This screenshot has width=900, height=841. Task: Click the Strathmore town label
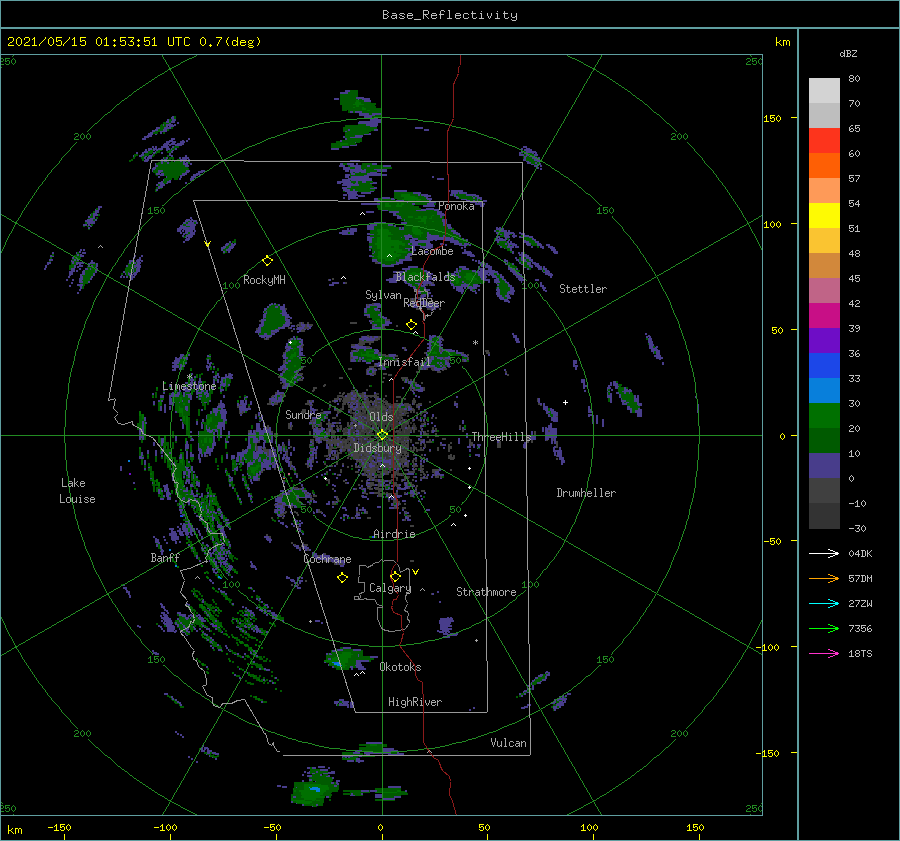(486, 592)
